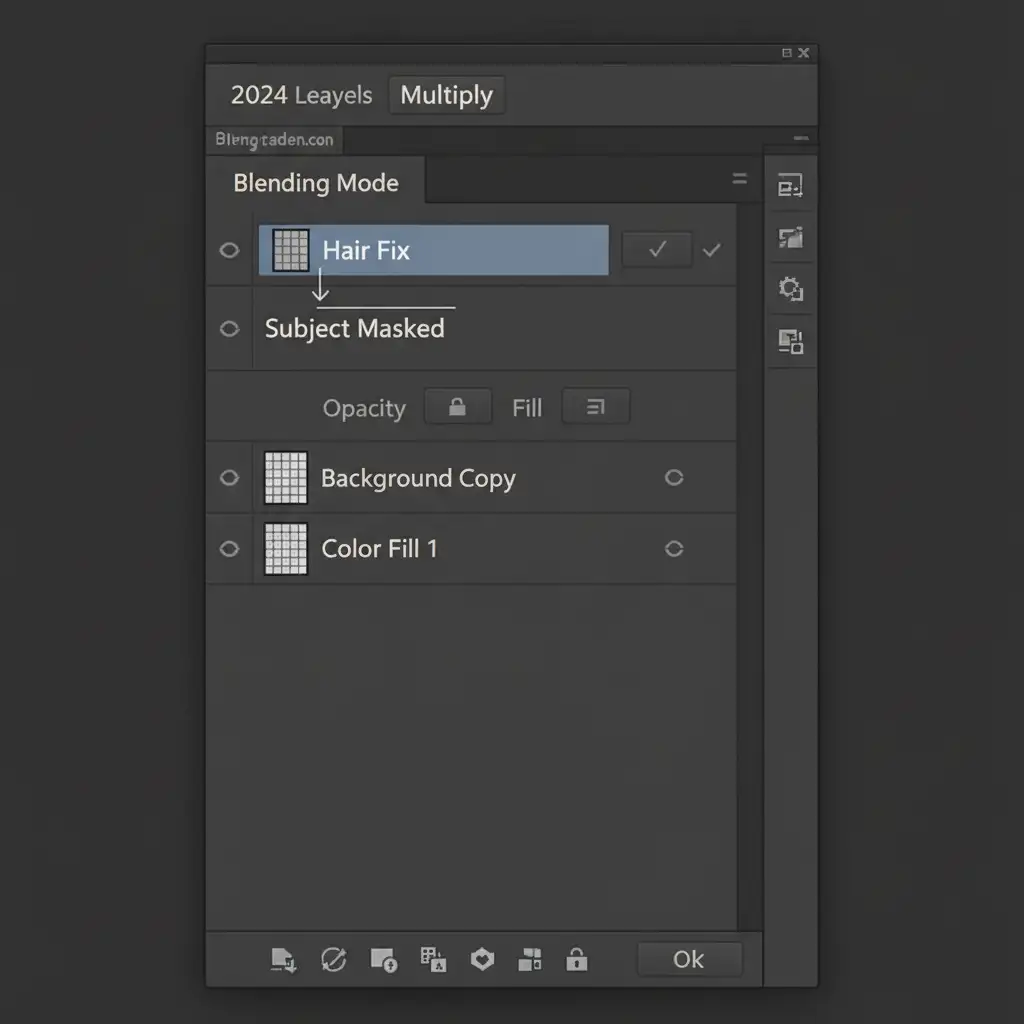The image size is (1024, 1024).
Task: Click the top icon in the right side strip
Action: pyautogui.click(x=790, y=186)
